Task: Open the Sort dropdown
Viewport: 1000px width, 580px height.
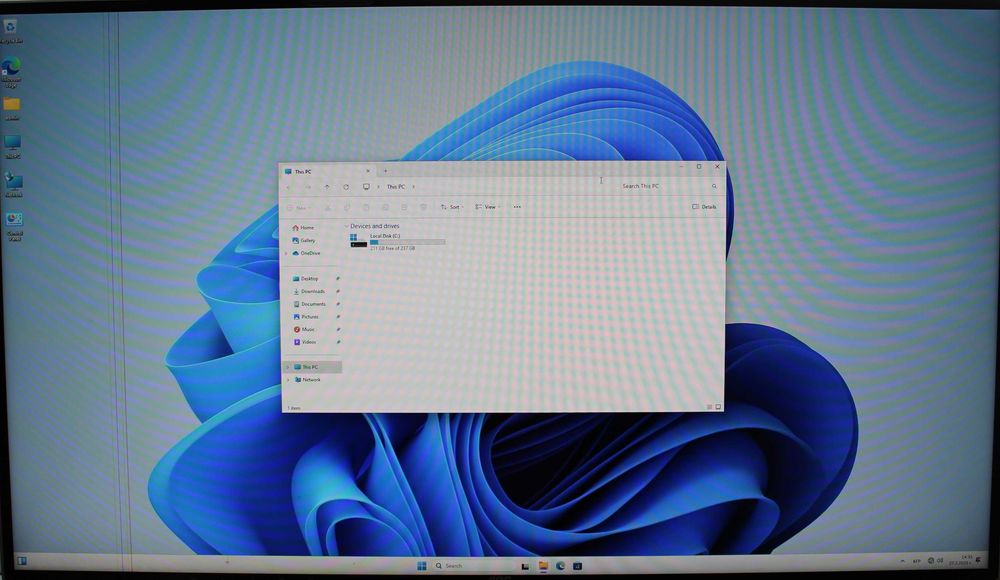Action: coord(452,207)
